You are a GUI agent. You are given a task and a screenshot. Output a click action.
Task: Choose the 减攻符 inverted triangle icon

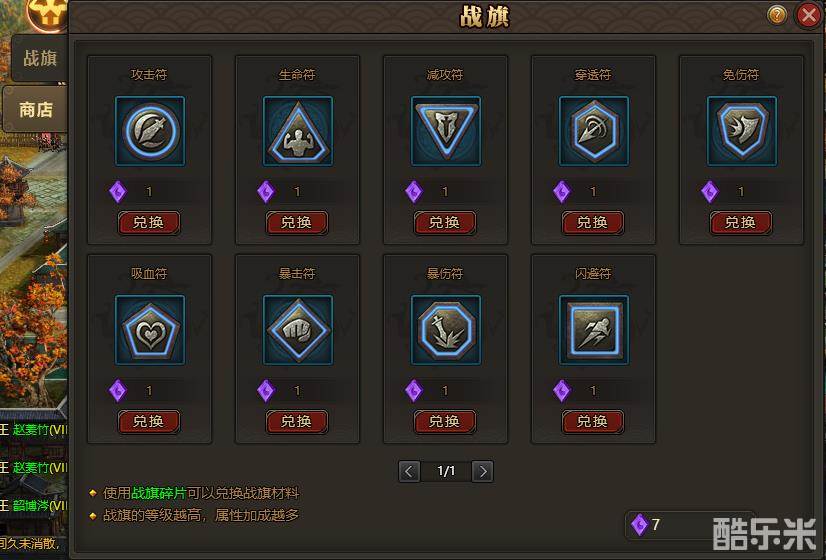pos(446,131)
